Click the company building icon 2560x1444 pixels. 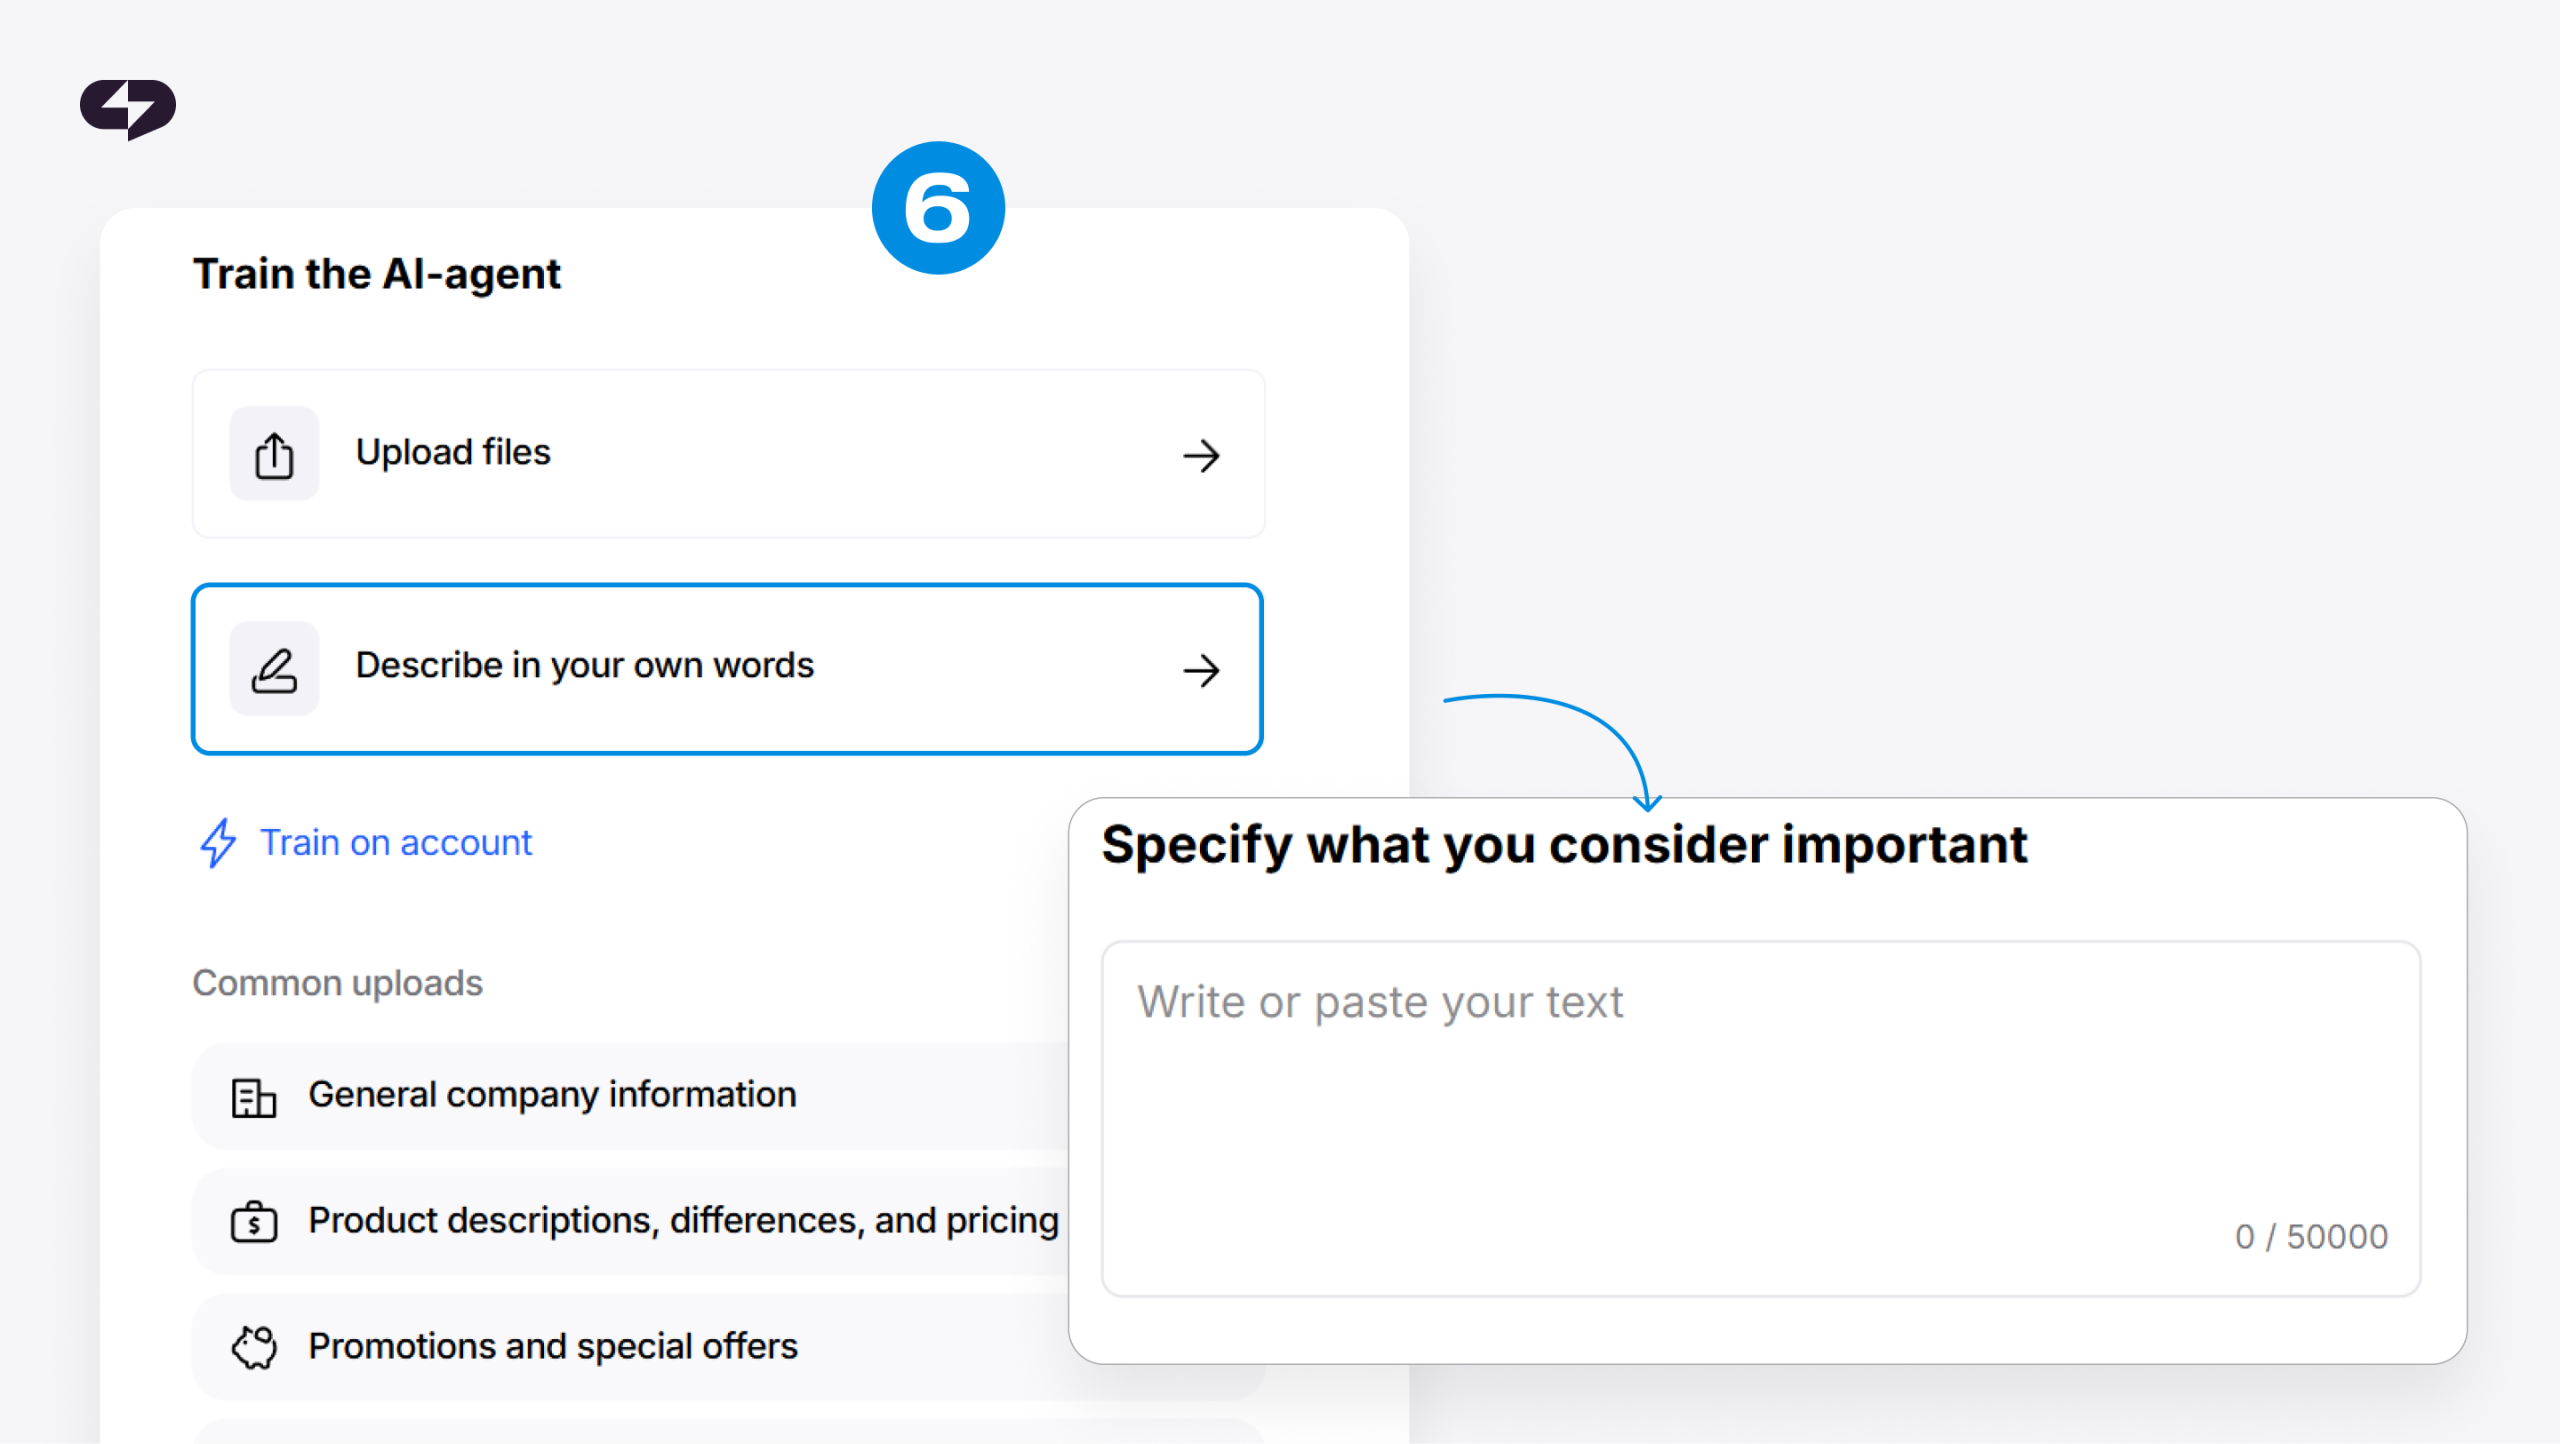point(253,1097)
